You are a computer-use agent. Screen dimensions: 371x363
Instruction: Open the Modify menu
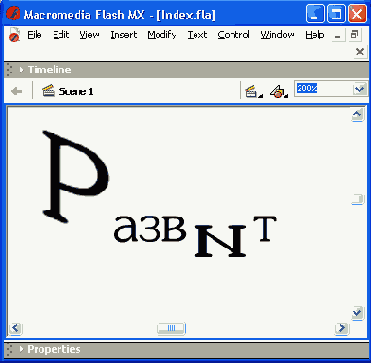pyautogui.click(x=162, y=35)
